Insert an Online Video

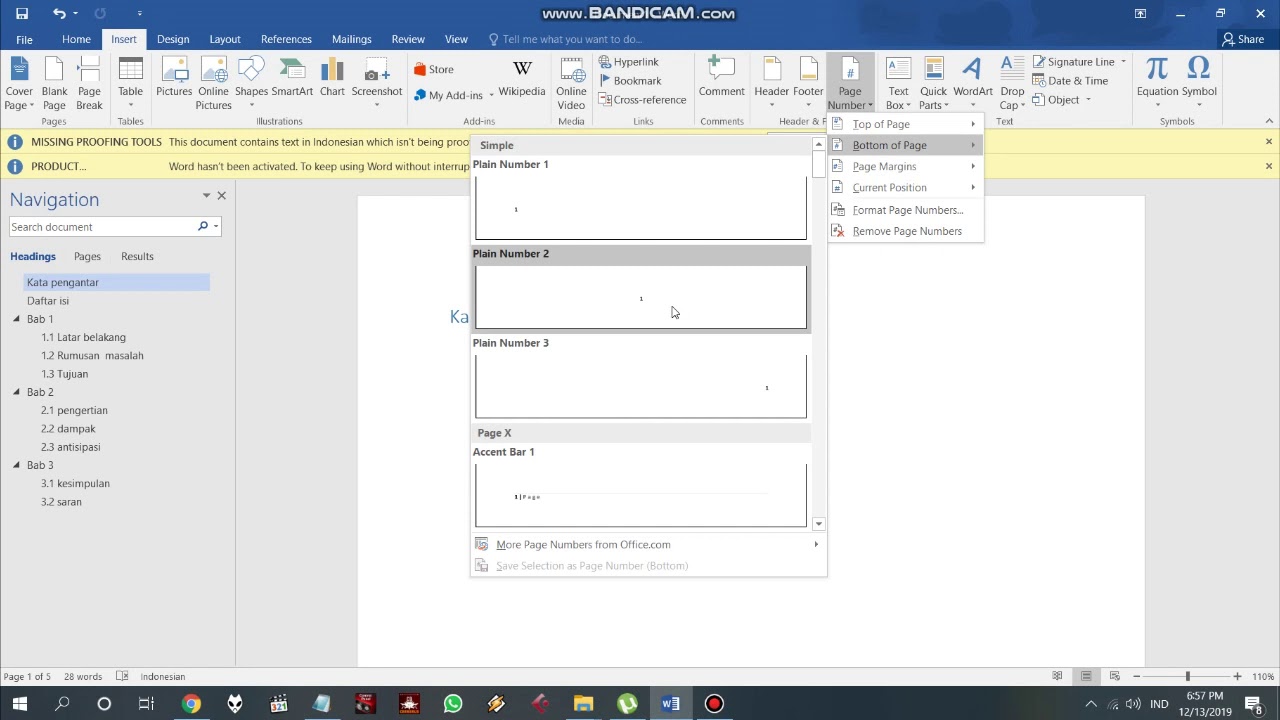point(571,84)
